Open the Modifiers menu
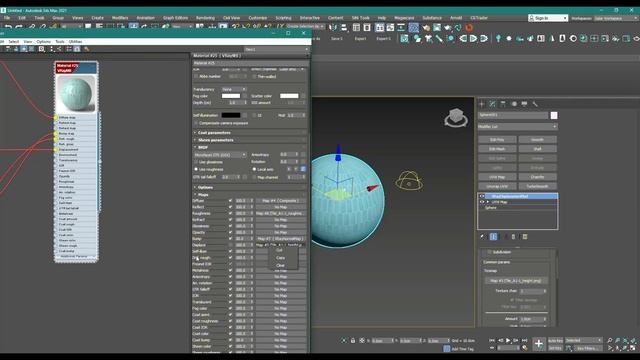Screen dimensions: 640x360 (x=120, y=18)
